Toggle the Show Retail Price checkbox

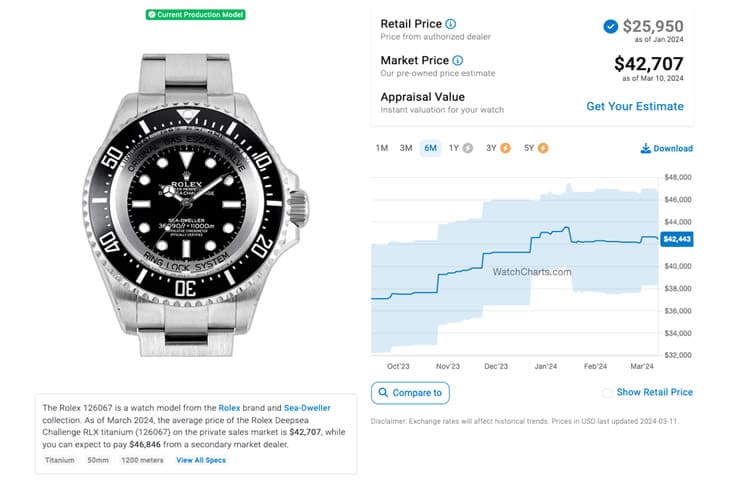point(607,393)
